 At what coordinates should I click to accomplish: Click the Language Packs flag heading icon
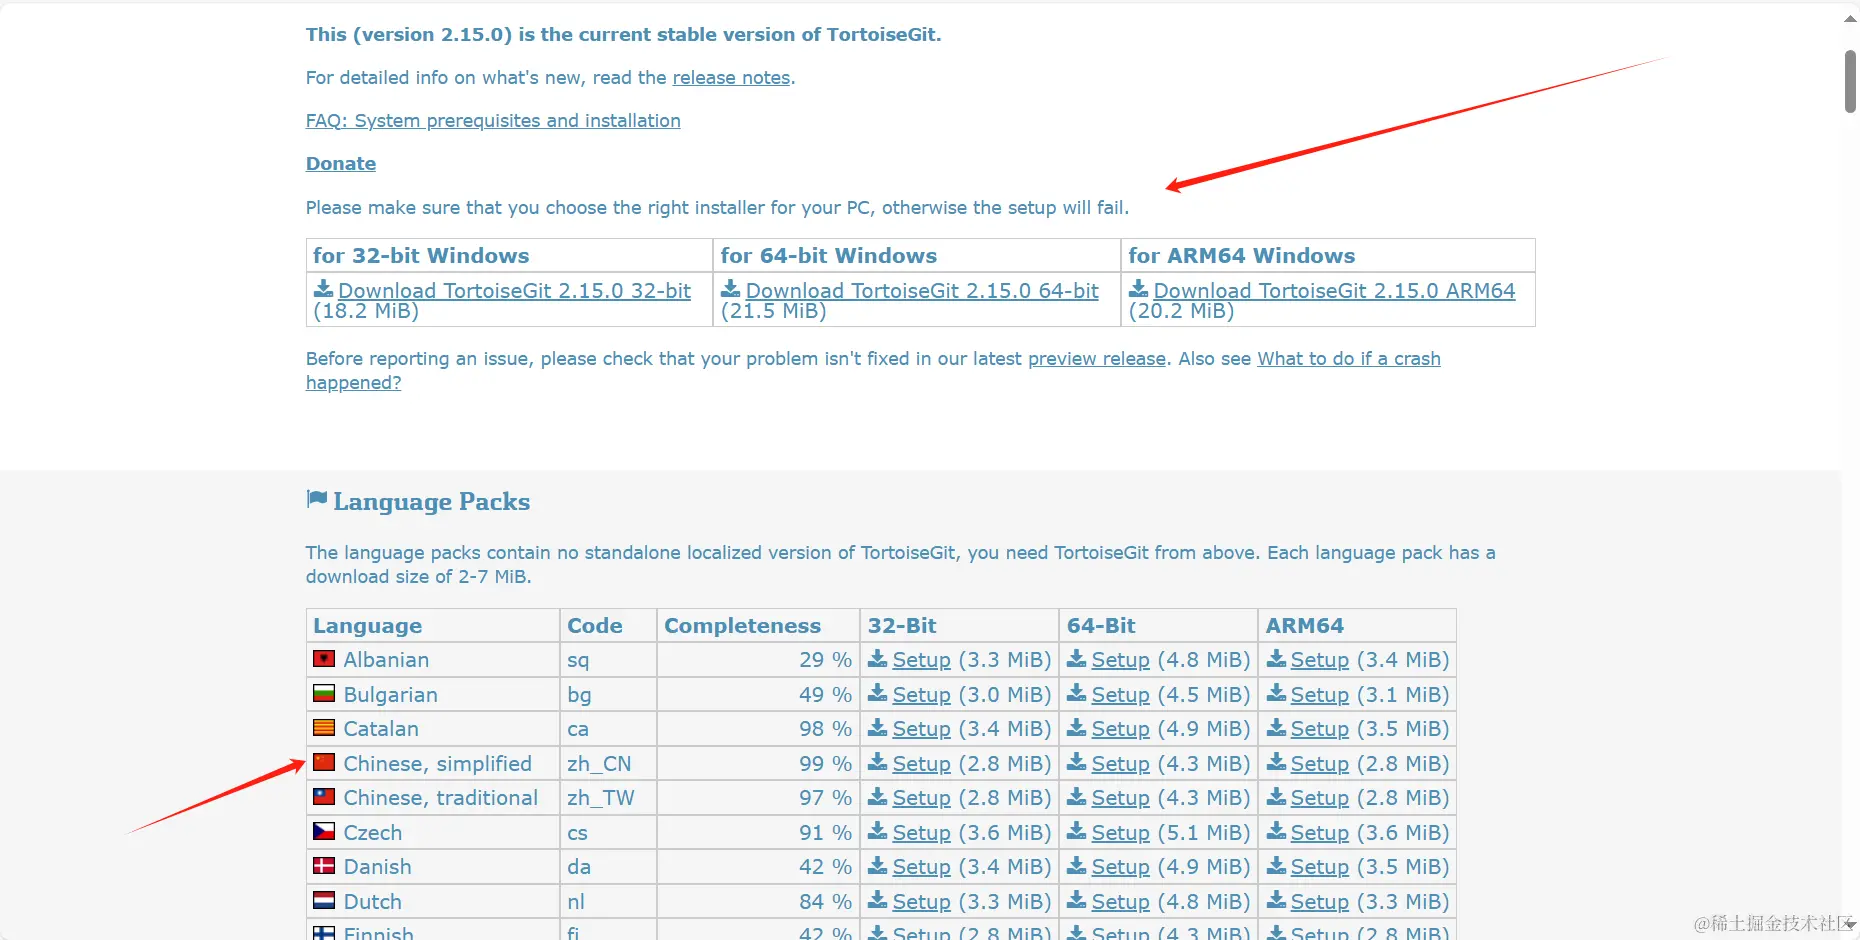[x=316, y=499]
